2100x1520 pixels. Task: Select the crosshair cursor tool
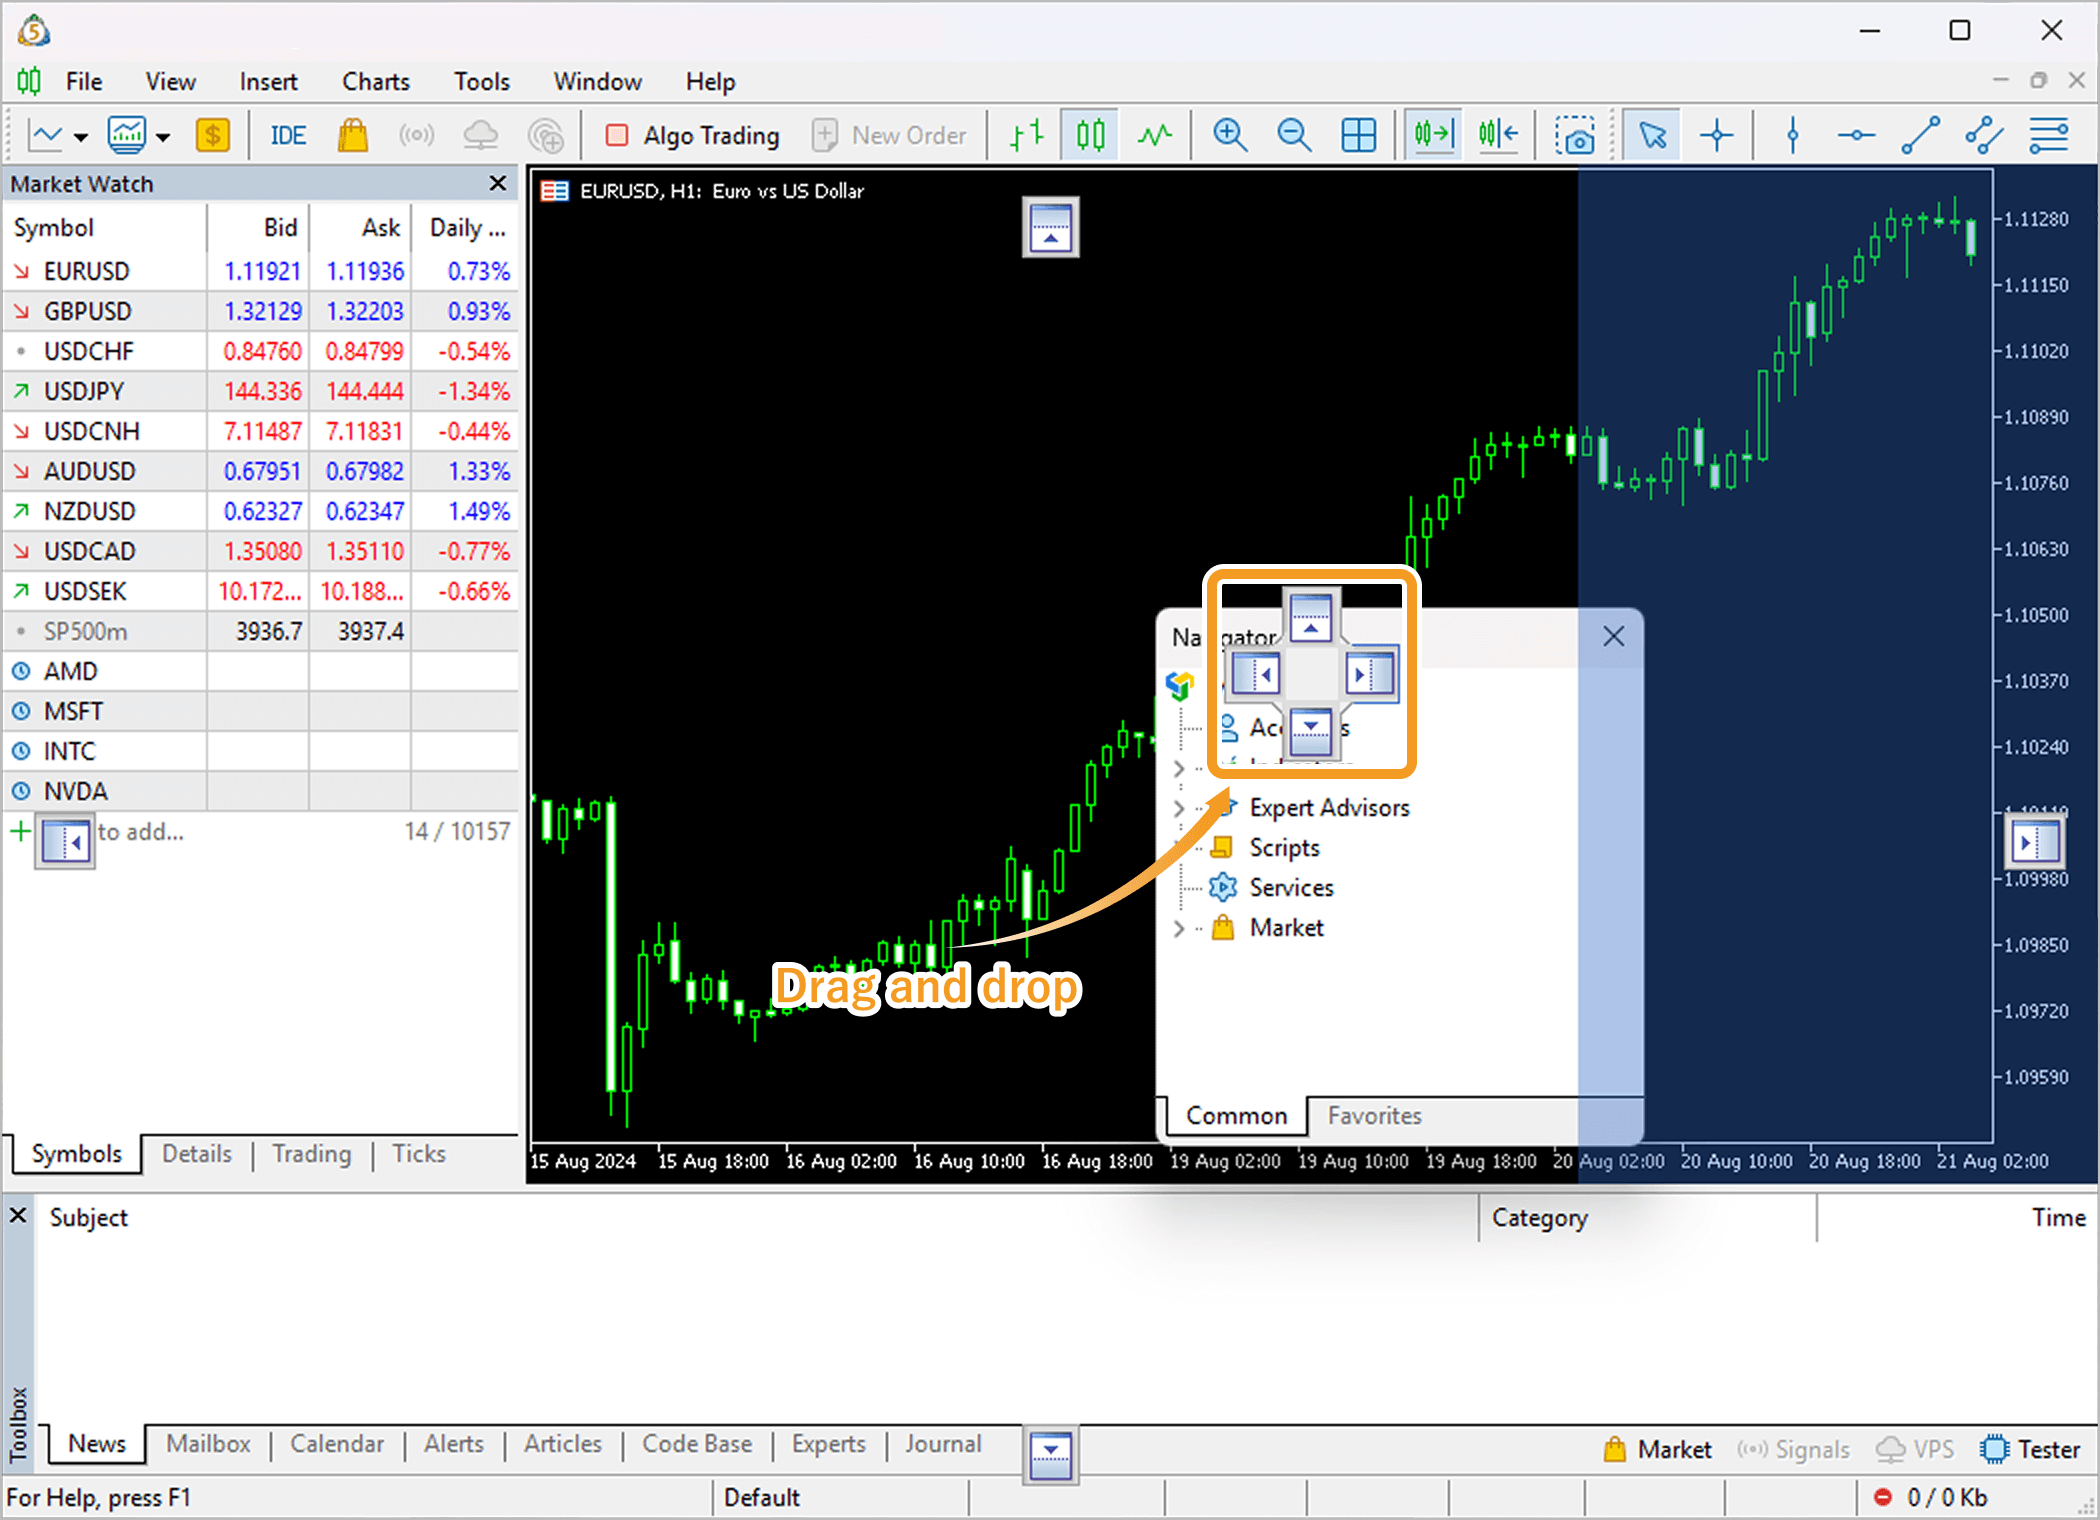click(1716, 135)
